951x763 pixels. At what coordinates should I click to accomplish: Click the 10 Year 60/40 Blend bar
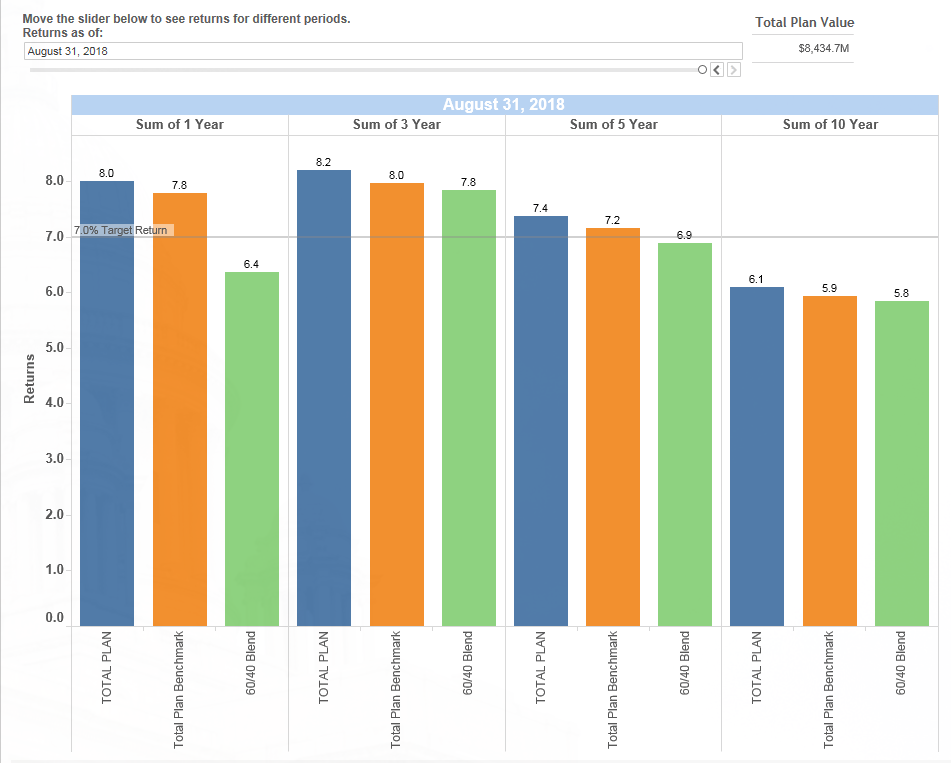pos(902,463)
